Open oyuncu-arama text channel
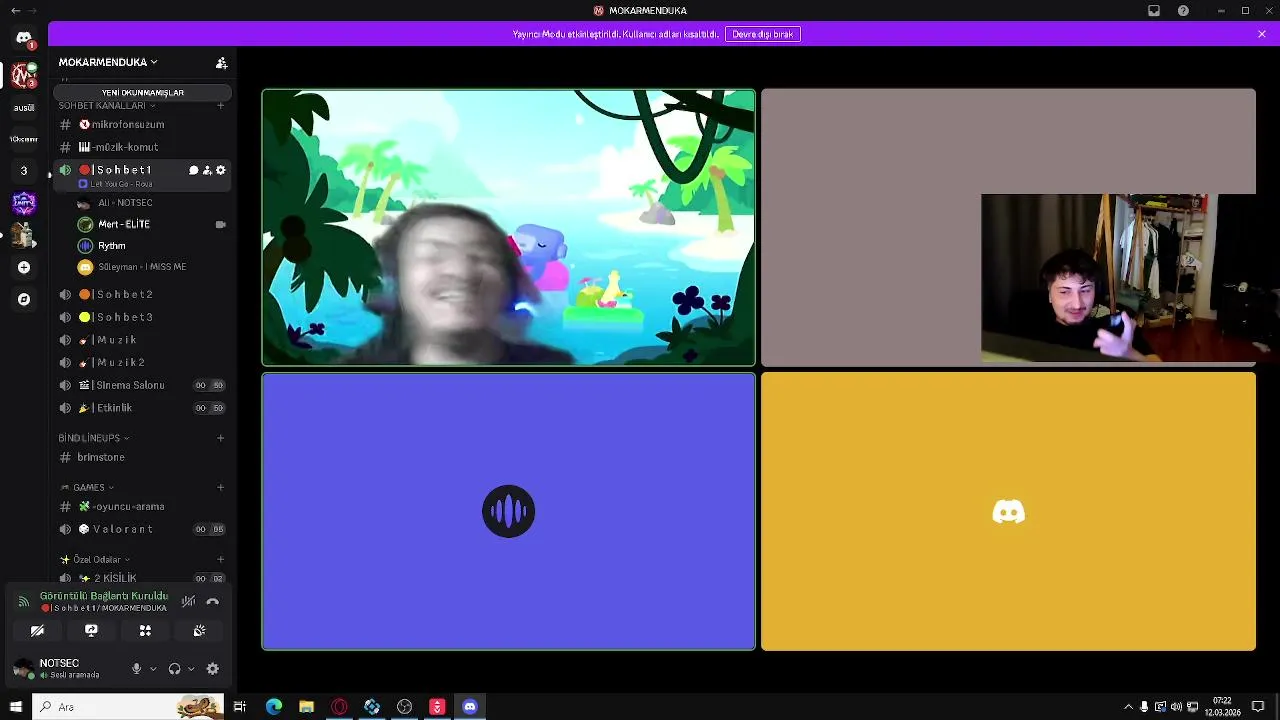 click(142, 507)
